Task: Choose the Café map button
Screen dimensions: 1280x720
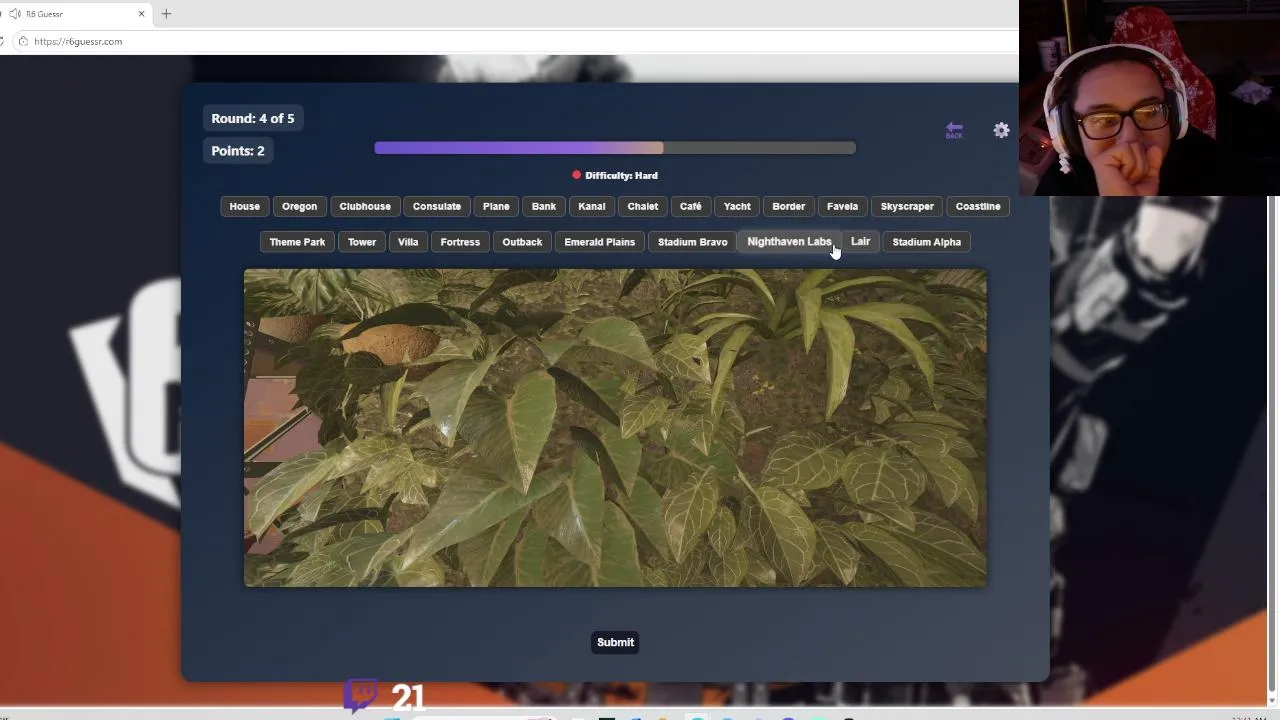Action: tap(691, 206)
